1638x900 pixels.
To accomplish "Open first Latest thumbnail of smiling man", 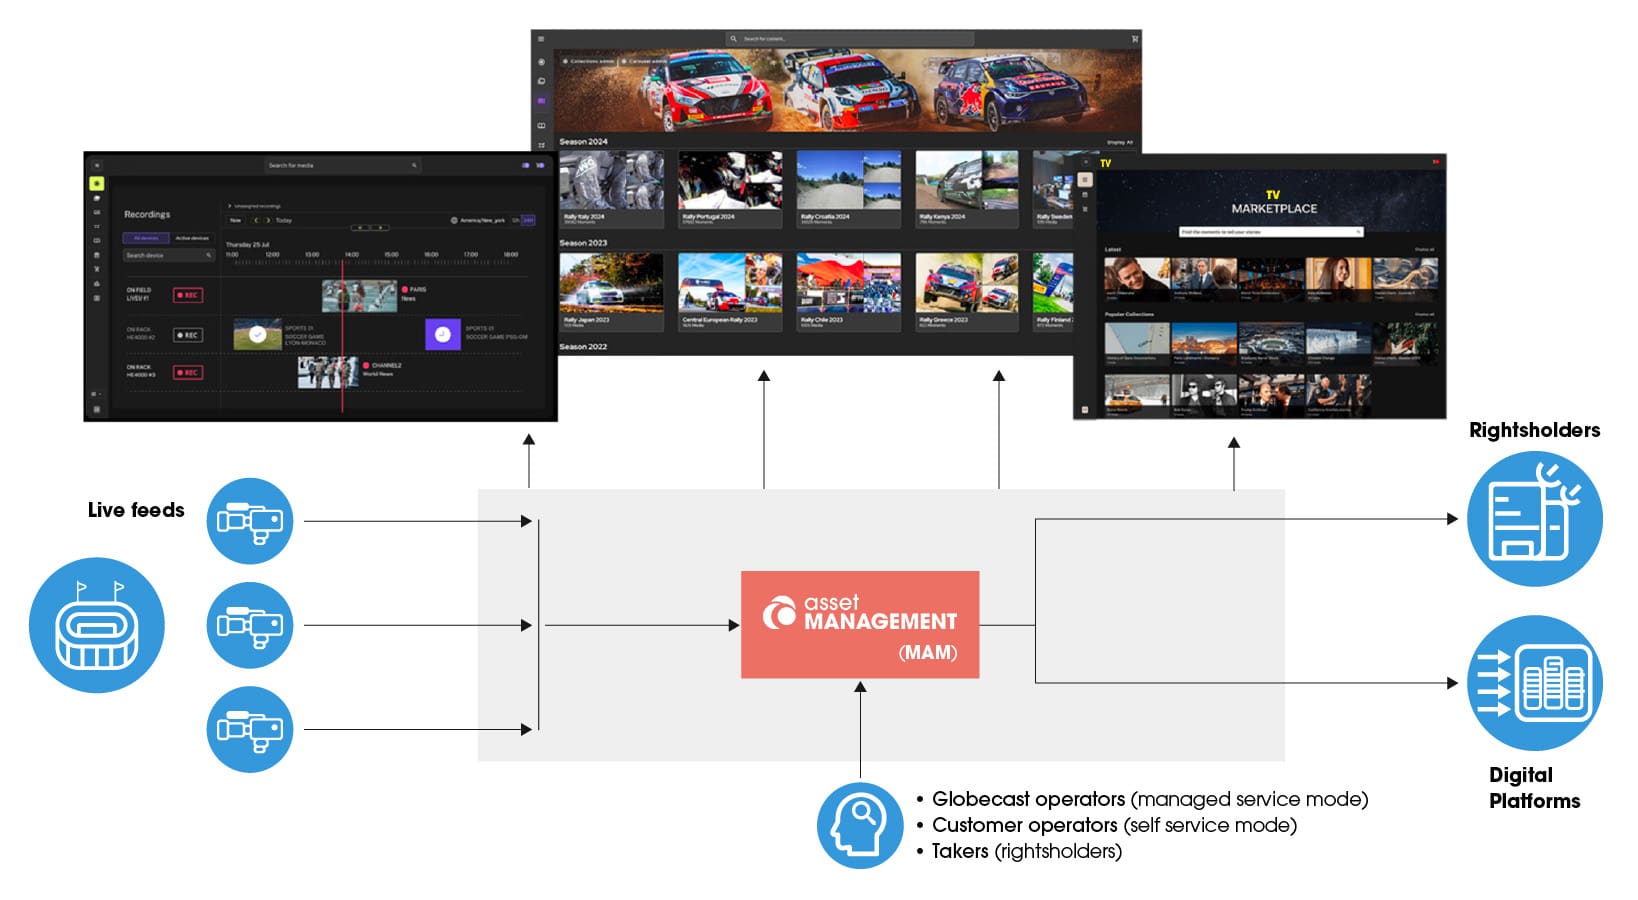I will coord(1137,279).
